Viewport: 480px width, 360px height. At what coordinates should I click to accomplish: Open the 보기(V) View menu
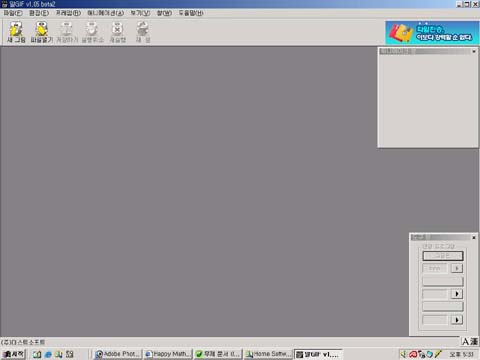[x=140, y=13]
